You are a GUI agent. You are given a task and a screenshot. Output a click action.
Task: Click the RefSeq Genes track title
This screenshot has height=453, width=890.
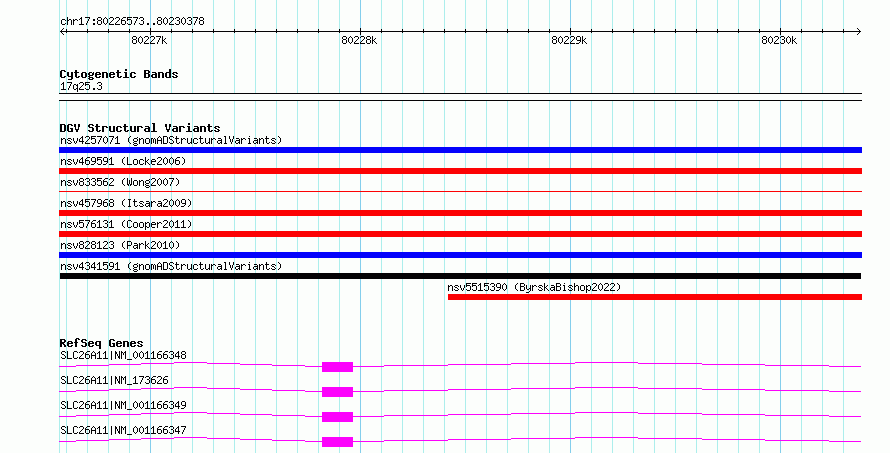pos(101,343)
